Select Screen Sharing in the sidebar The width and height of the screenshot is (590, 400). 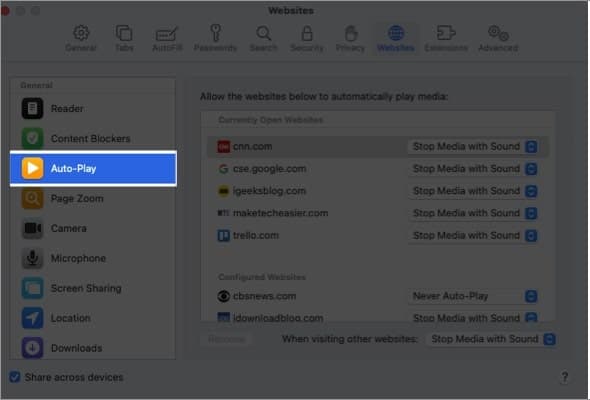(x=93, y=288)
